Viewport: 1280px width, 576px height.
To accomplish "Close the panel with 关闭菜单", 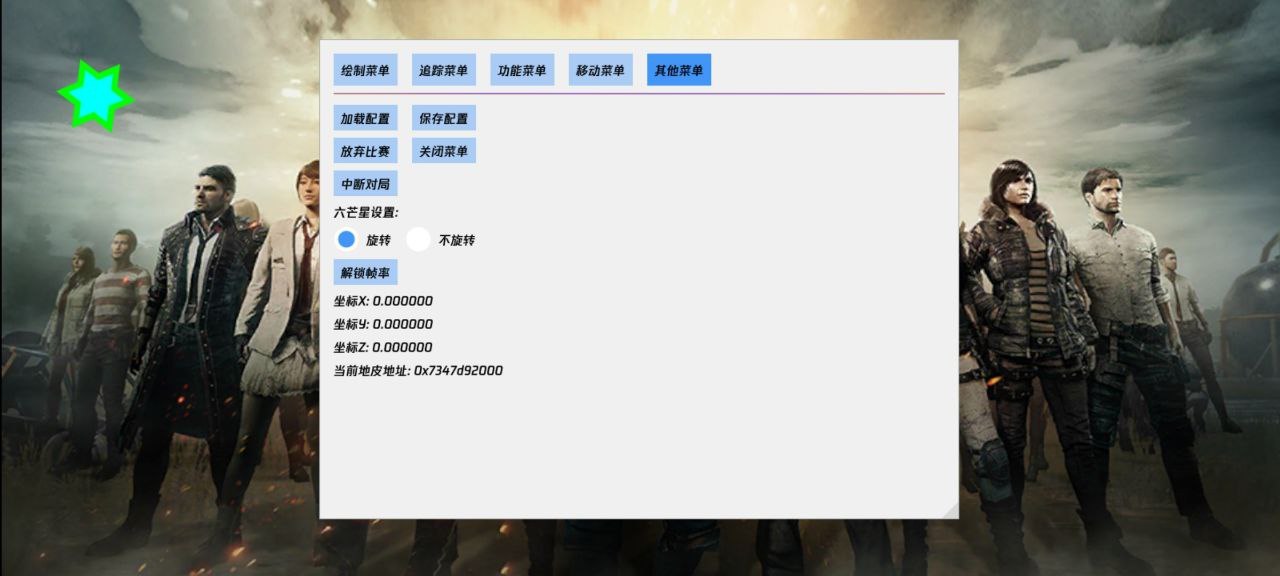I will coord(443,151).
